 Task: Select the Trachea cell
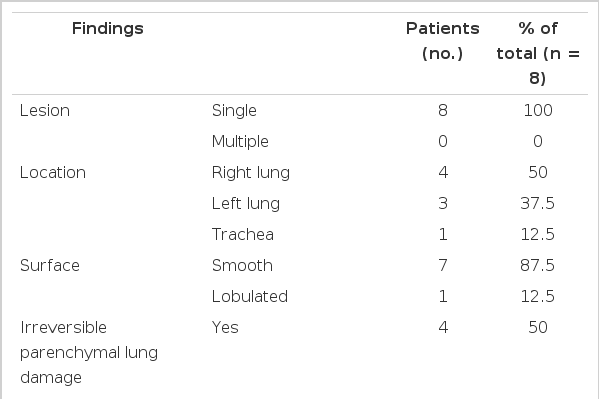tap(243, 235)
